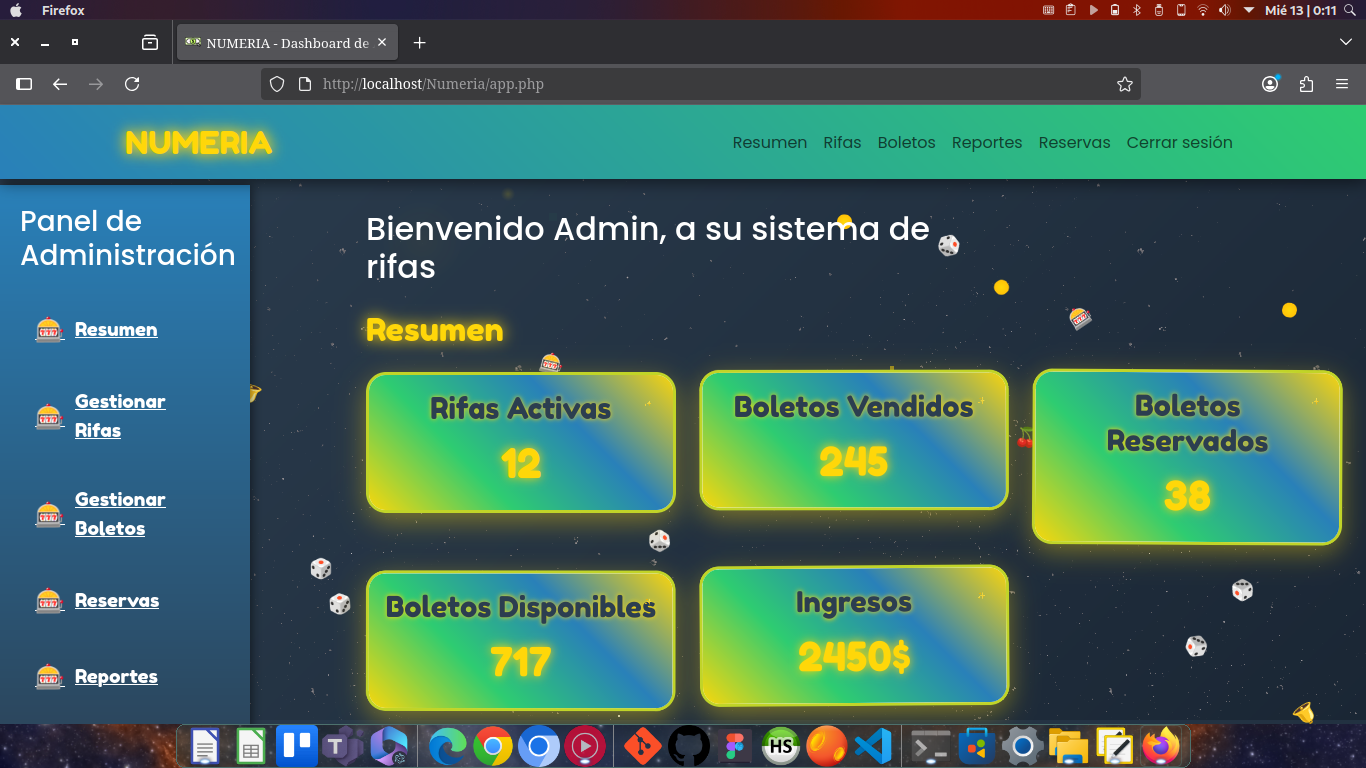This screenshot has width=1366, height=768.
Task: Open the Wi-Fi status icon in the top bar
Action: 1202,10
